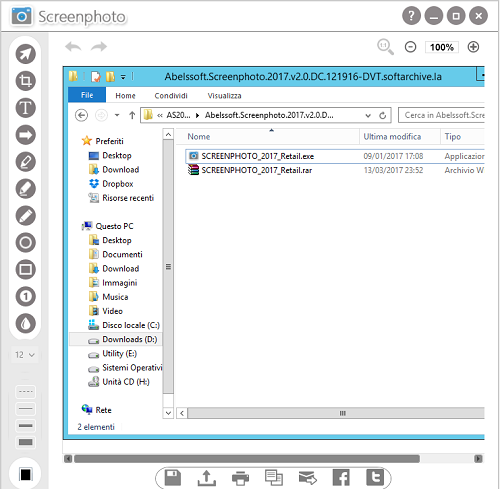Select SCREENPHOTO_2017_Retail.rar file
The width and height of the screenshot is (500, 489).
coord(257,170)
